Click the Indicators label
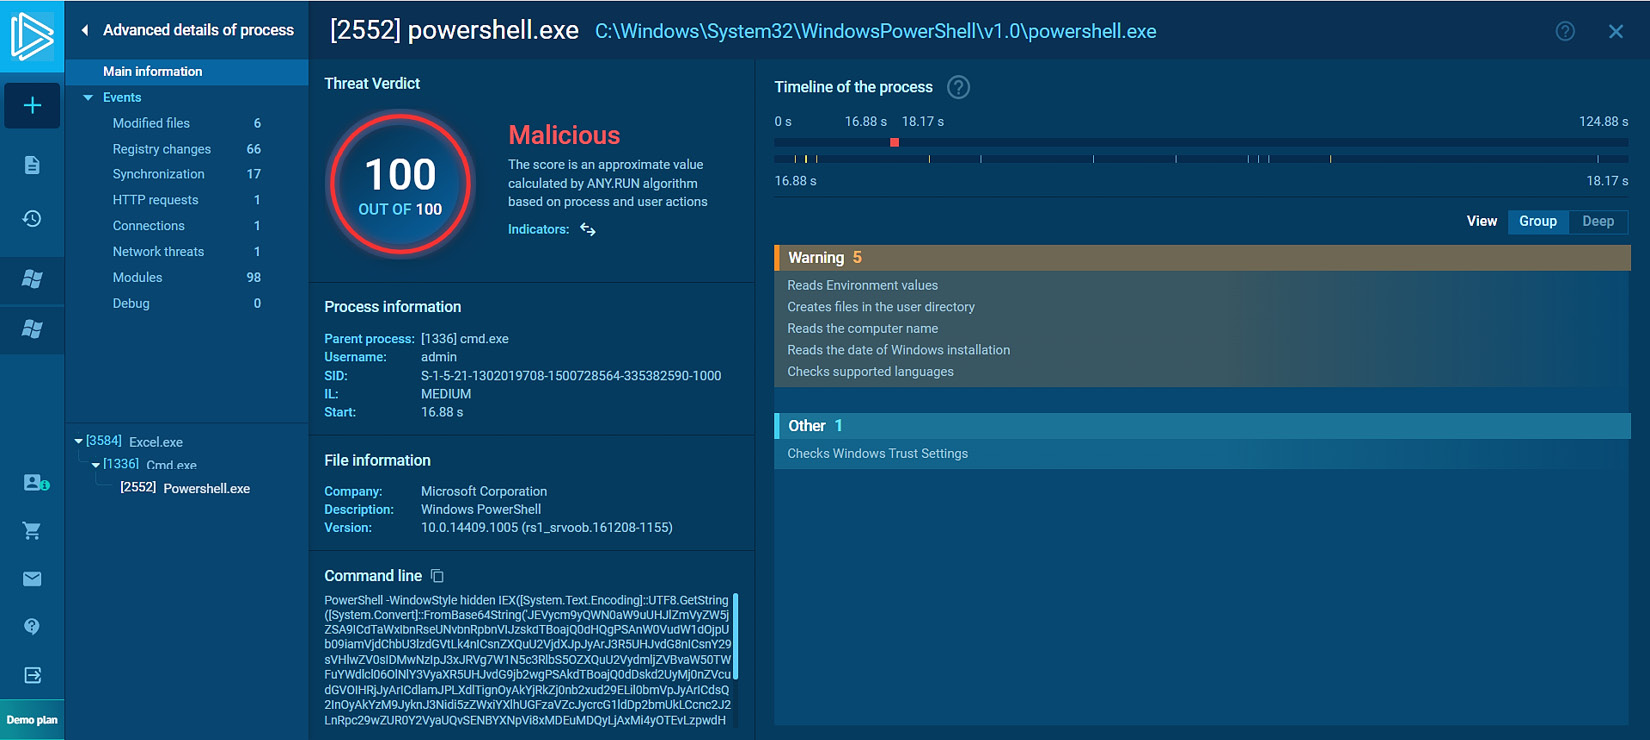Image resolution: width=1650 pixels, height=740 pixels. pyautogui.click(x=538, y=230)
